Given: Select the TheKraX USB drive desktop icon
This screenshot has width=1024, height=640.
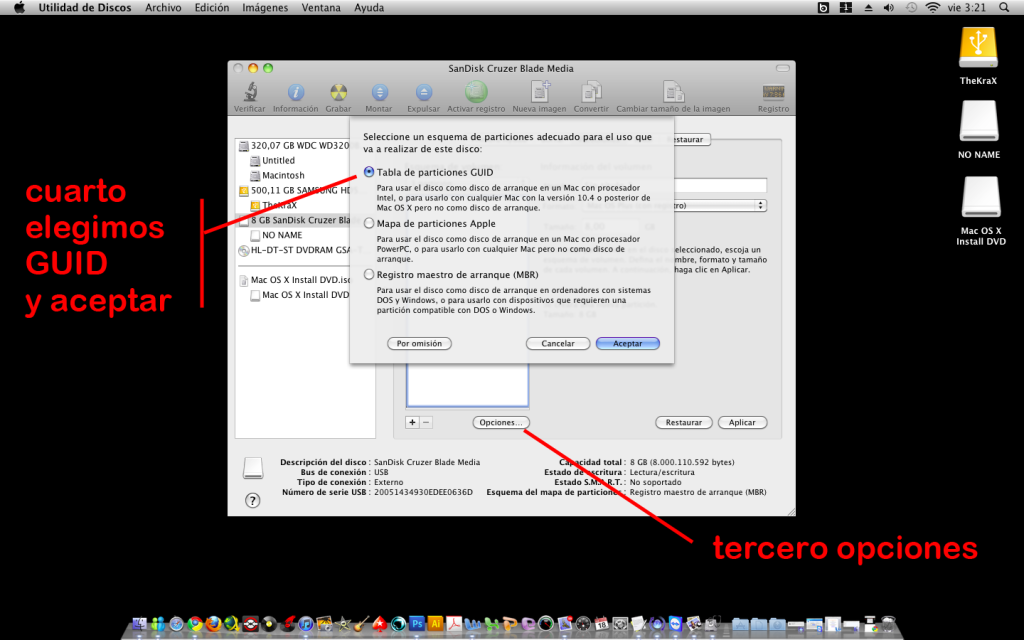Looking at the screenshot, I should 978,47.
